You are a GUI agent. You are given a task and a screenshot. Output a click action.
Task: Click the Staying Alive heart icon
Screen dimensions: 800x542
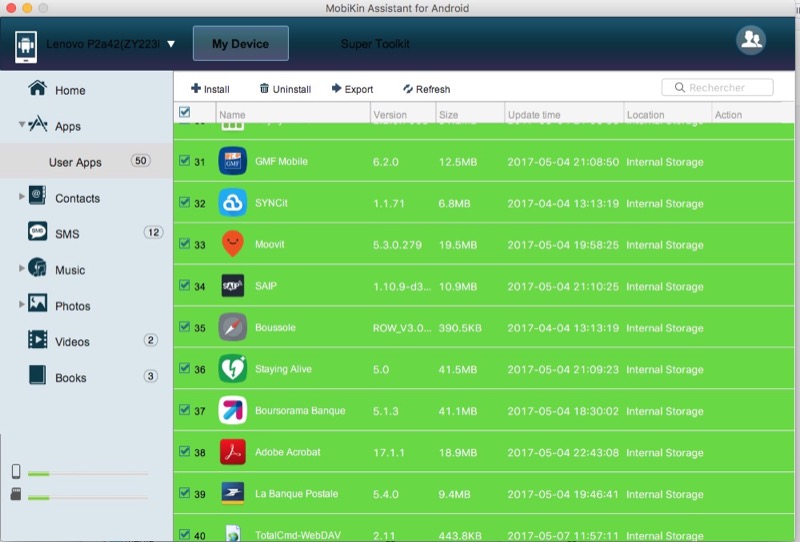232,369
